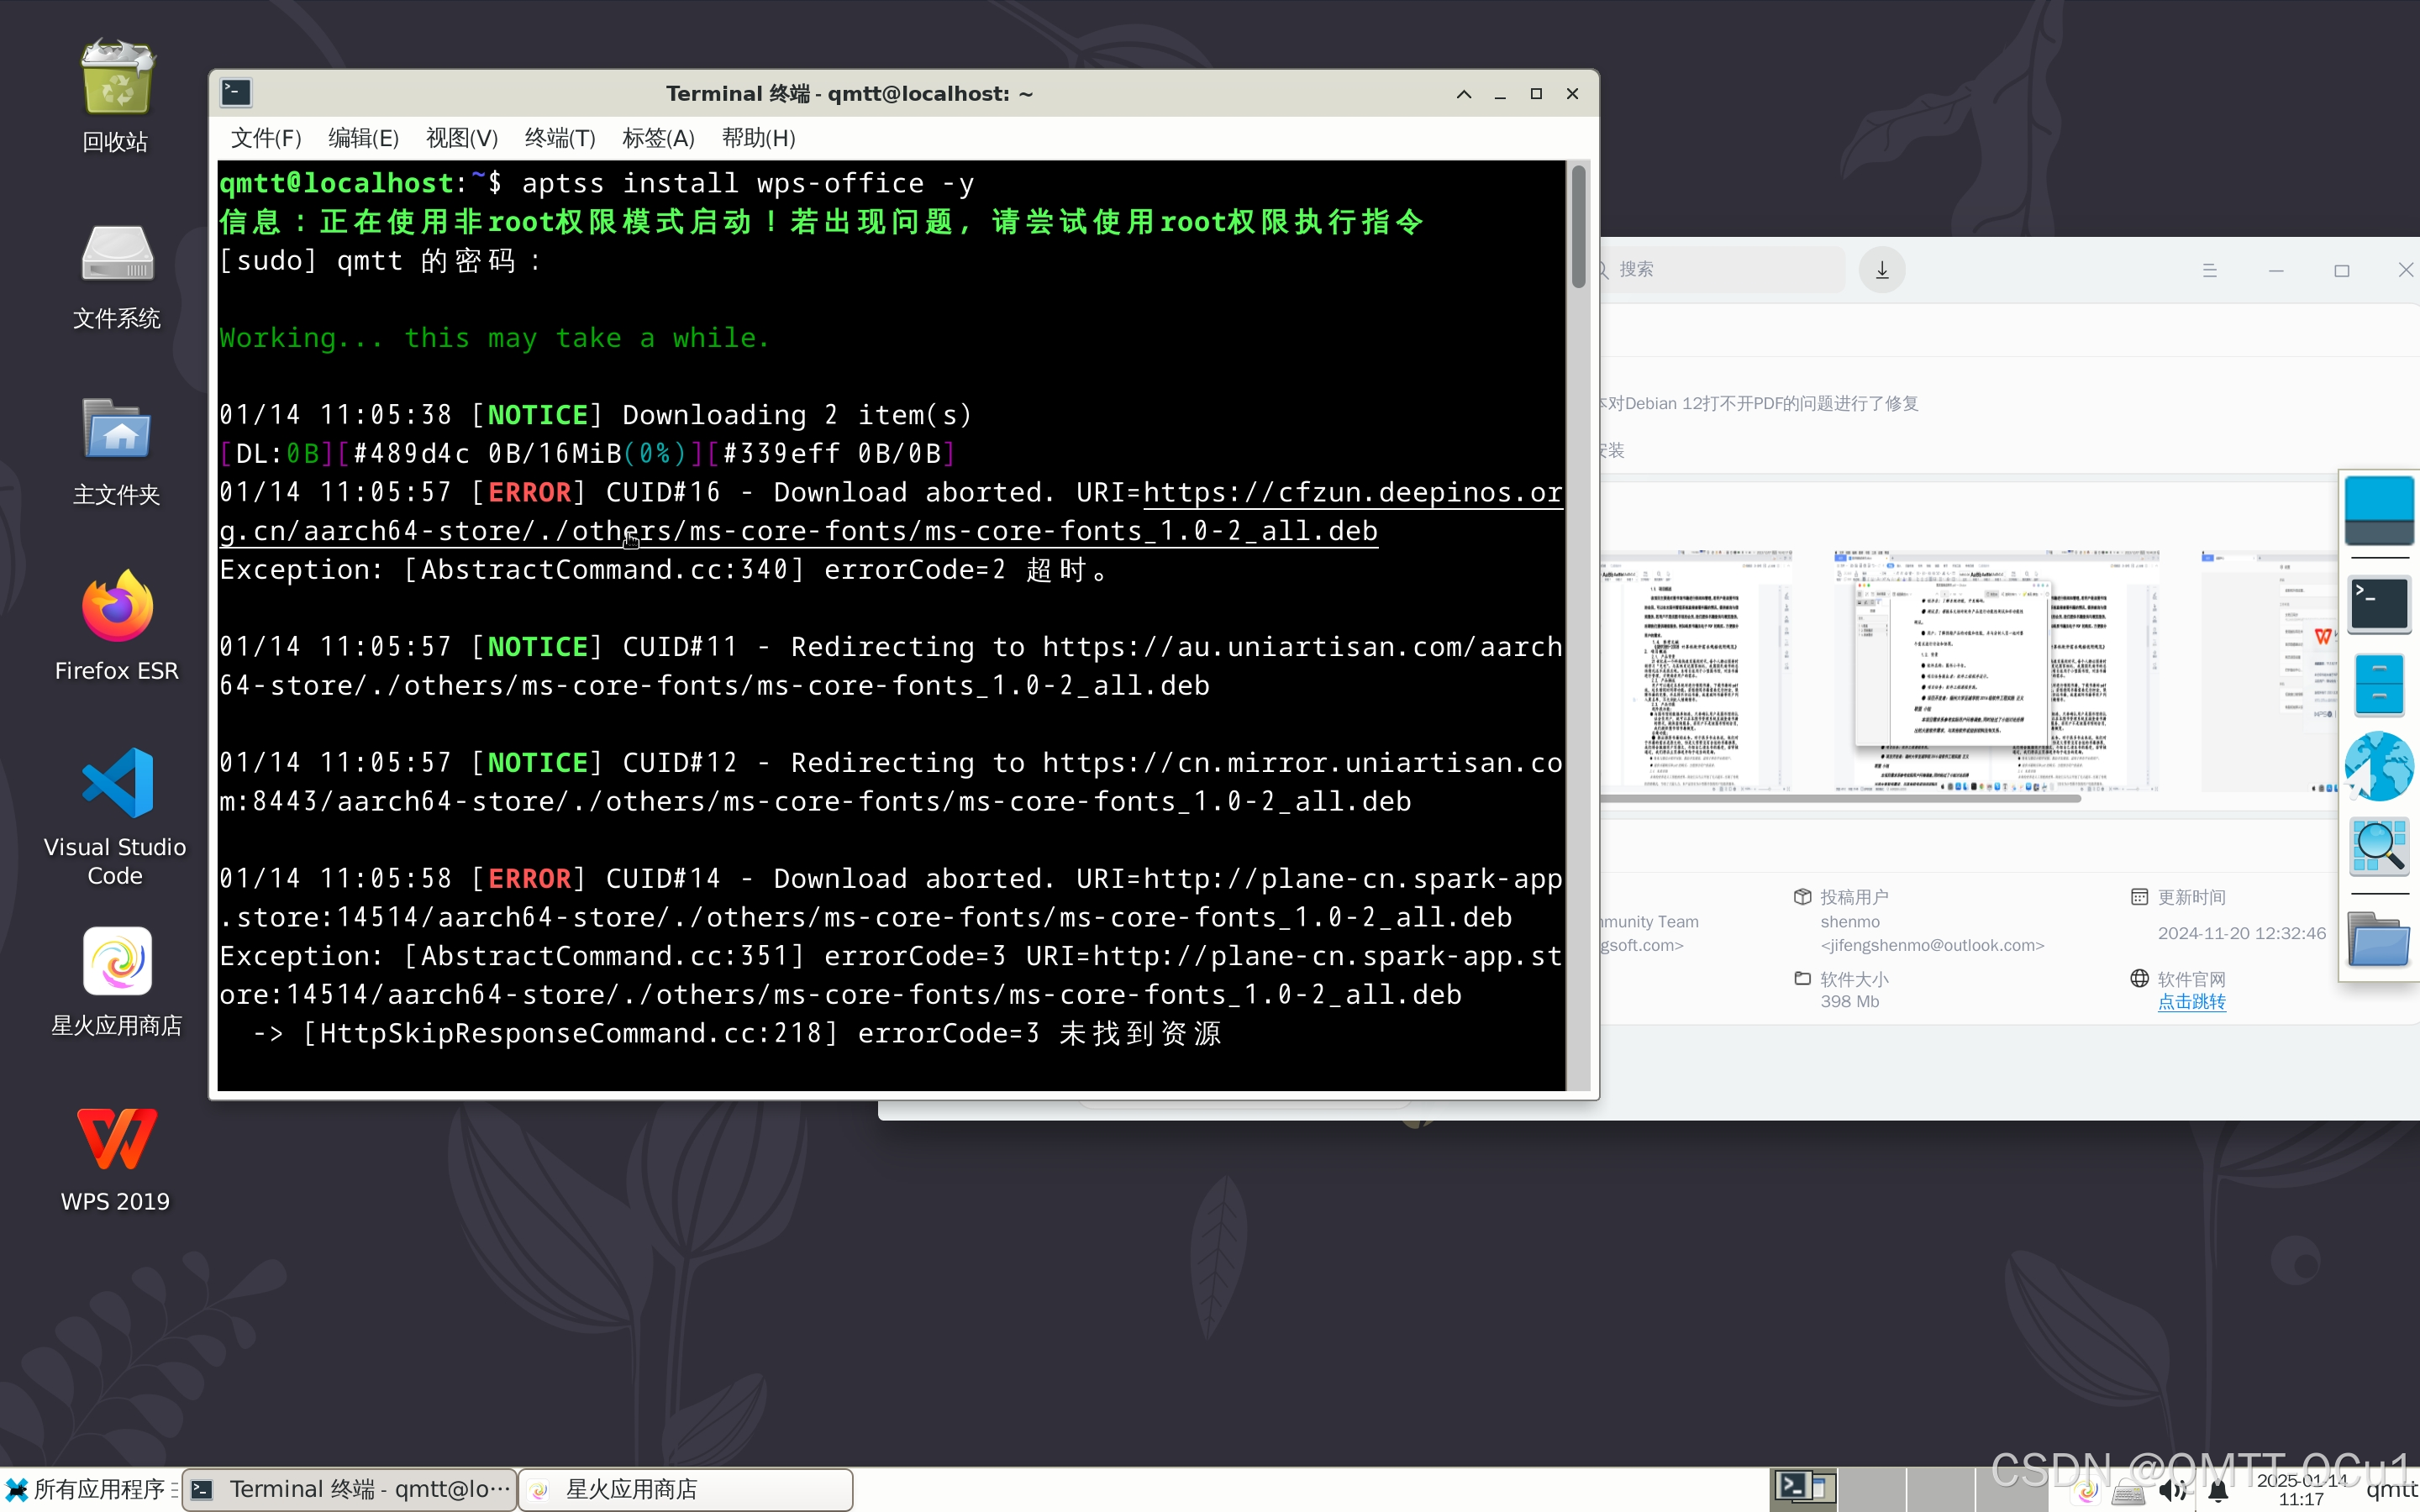Open the 星火应用商店 desktop icon
The width and height of the screenshot is (2420, 1512).
tap(117, 962)
